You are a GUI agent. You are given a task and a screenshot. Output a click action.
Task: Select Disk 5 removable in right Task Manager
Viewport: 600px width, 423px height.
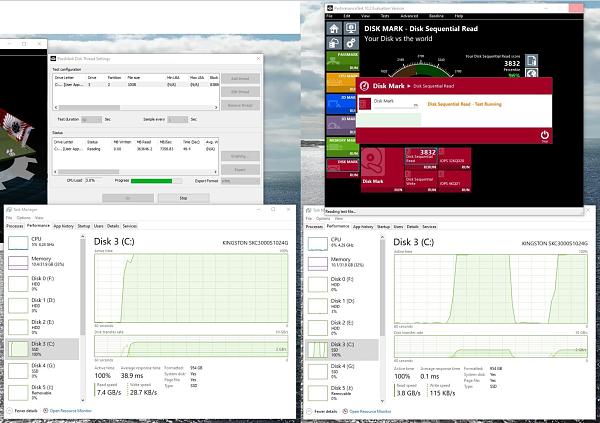(x=343, y=393)
